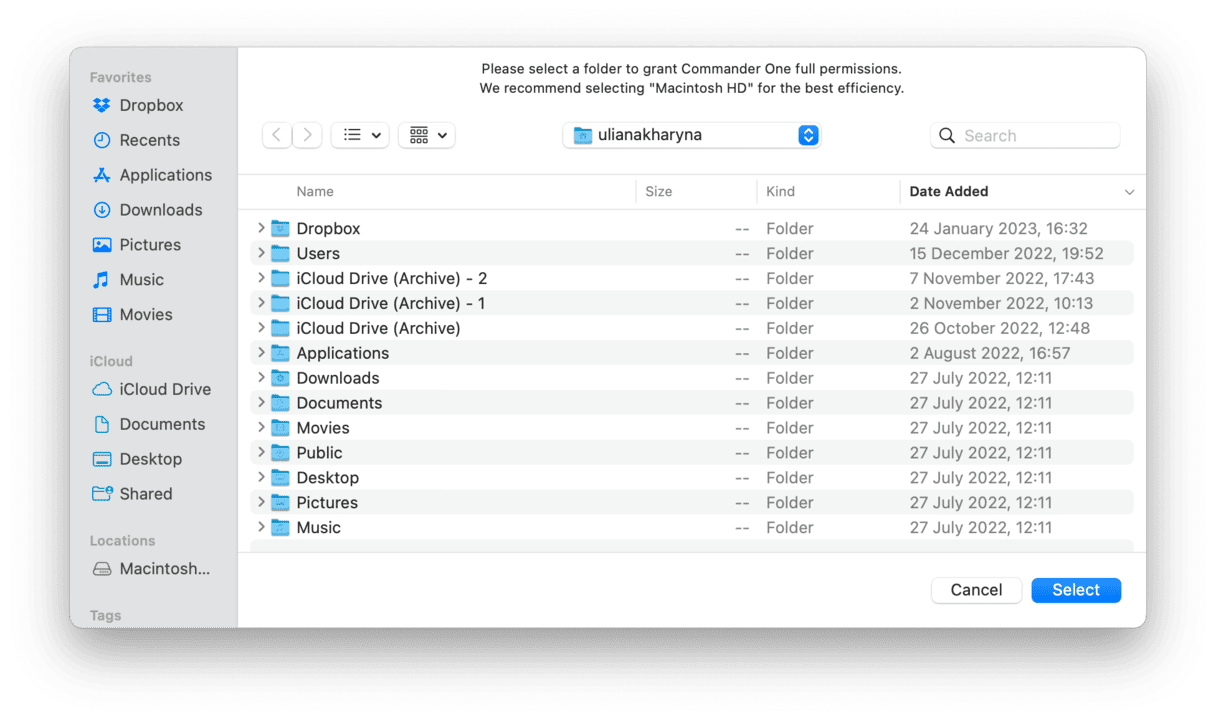
Task: Click the Desktop folder icon in the list
Action: tap(280, 478)
